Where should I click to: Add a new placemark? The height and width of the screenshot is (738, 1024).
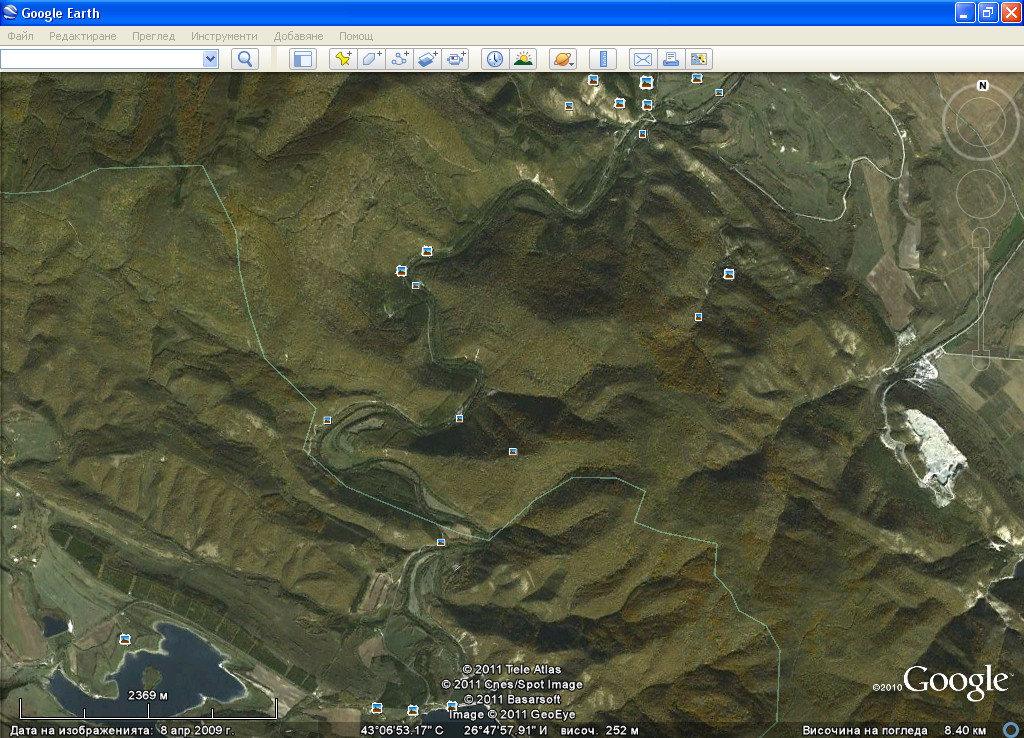click(x=343, y=59)
